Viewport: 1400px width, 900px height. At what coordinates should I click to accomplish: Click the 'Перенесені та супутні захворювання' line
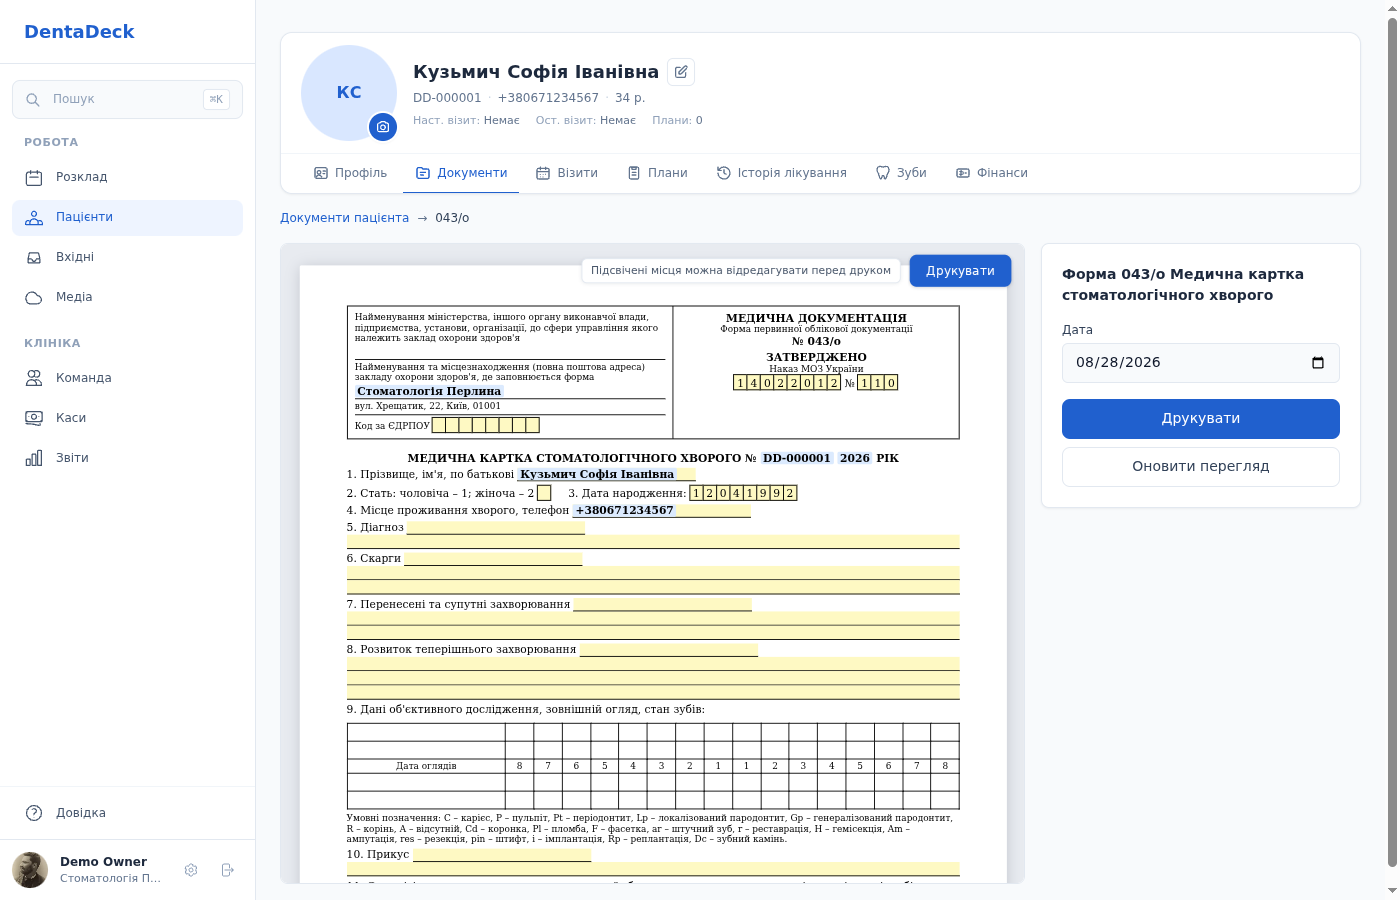point(663,605)
